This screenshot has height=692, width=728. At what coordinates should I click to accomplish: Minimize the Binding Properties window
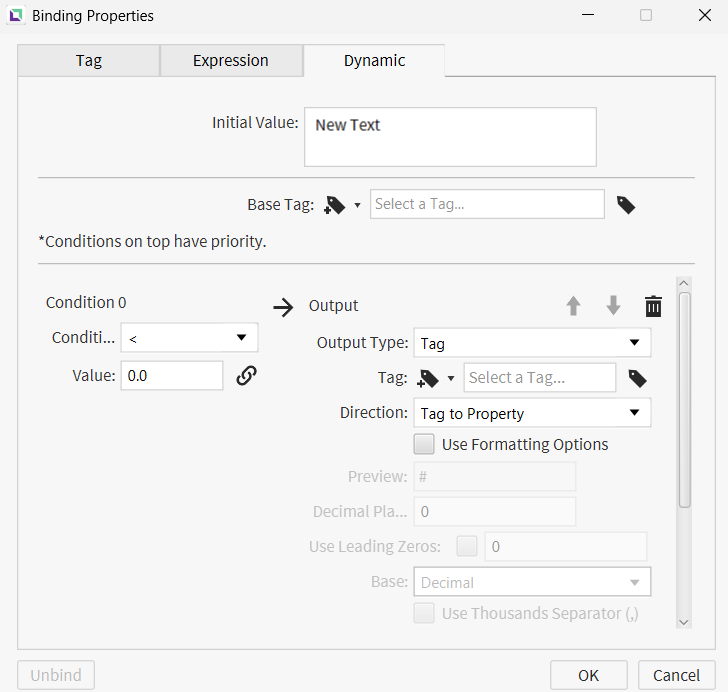[x=588, y=15]
